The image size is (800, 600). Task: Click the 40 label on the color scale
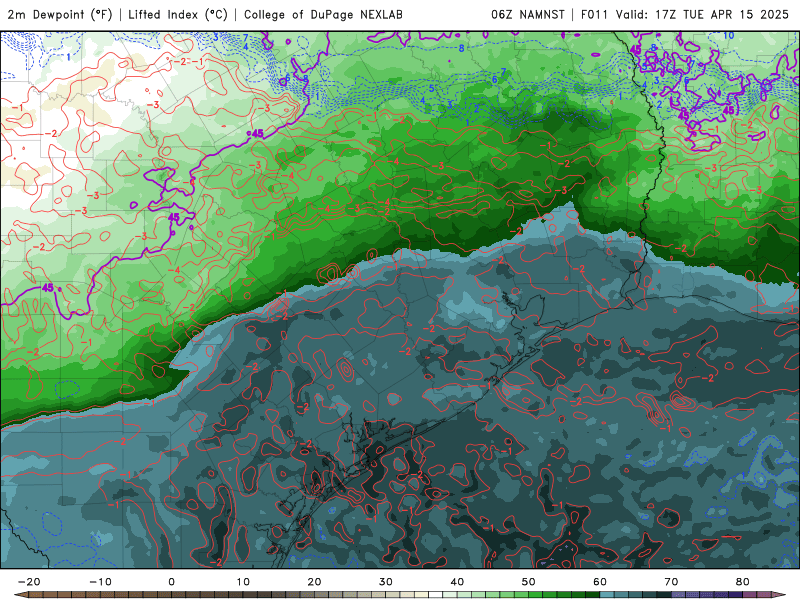click(x=457, y=582)
